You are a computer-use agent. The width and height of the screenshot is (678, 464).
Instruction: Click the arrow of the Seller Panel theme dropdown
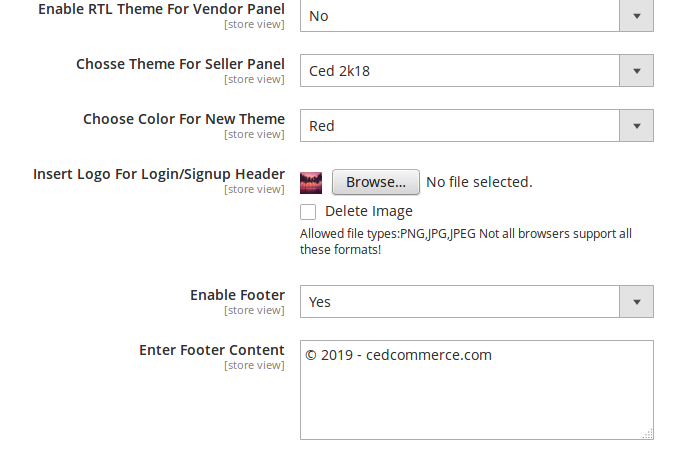(636, 71)
